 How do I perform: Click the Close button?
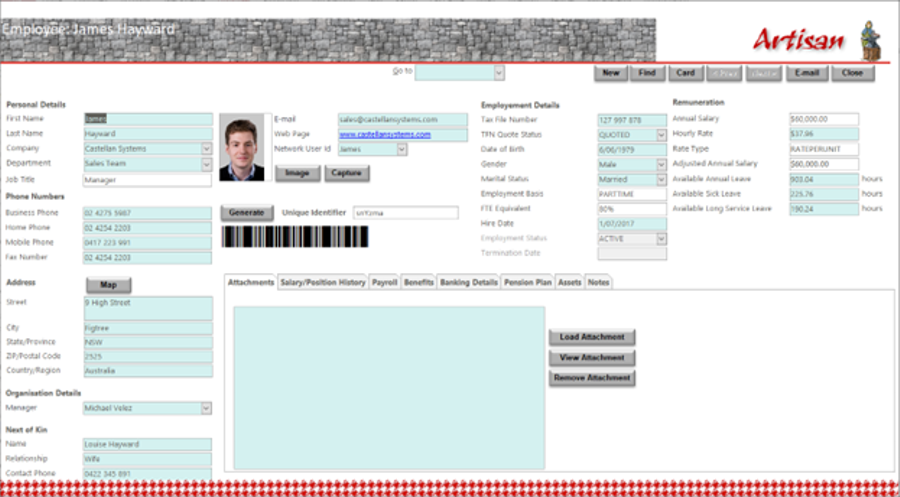coord(852,73)
